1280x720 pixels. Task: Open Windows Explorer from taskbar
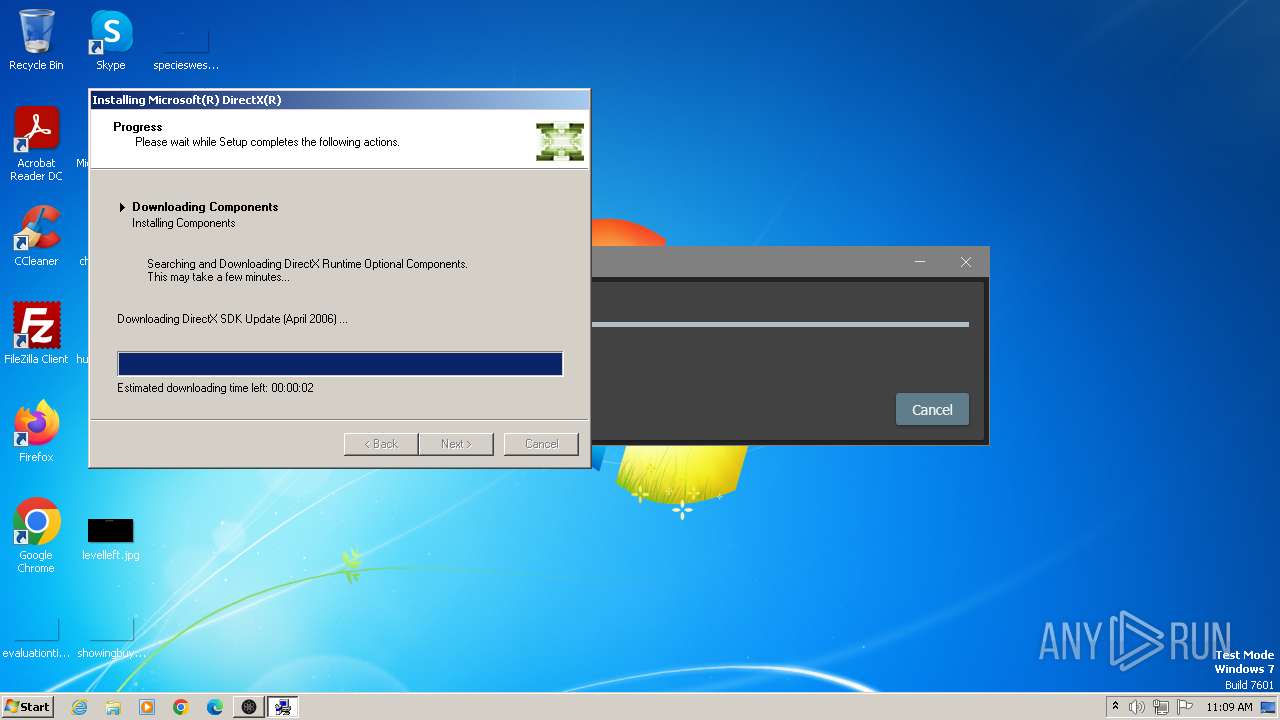pos(113,707)
